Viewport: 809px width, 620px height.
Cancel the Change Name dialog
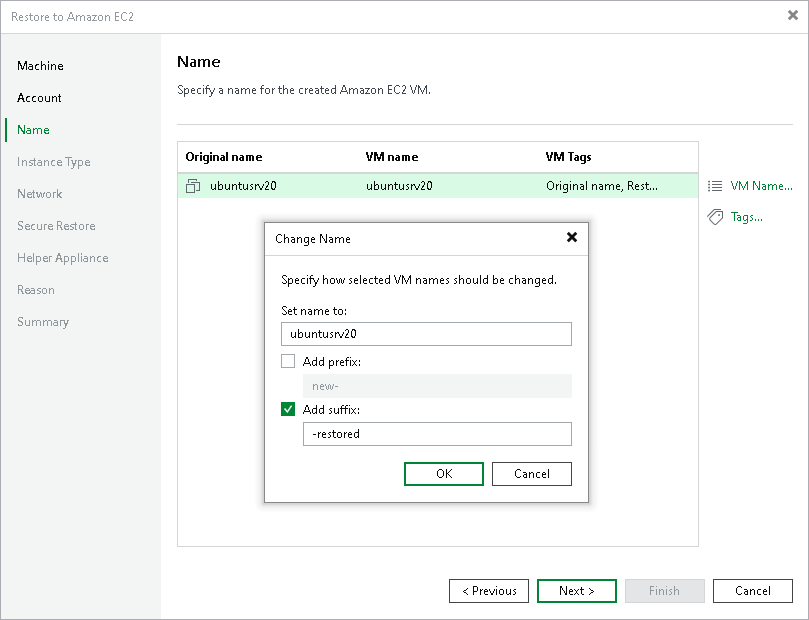point(531,474)
